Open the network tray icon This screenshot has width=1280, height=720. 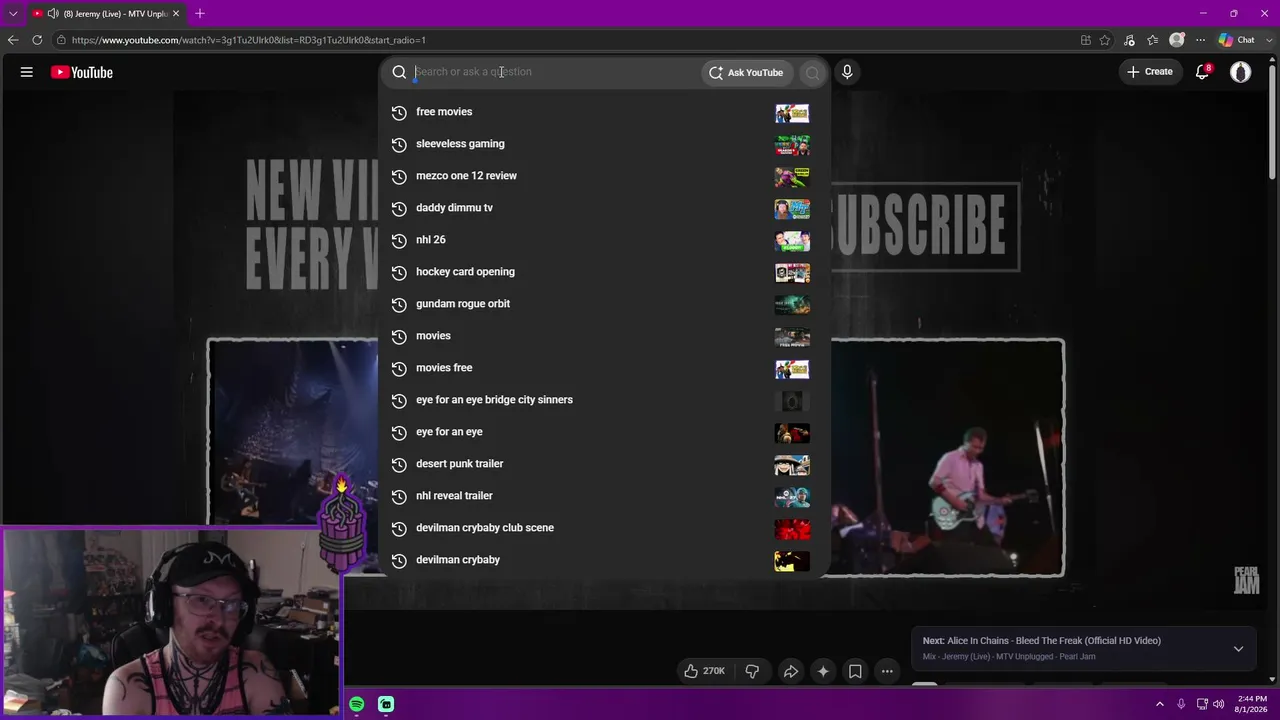click(1202, 704)
